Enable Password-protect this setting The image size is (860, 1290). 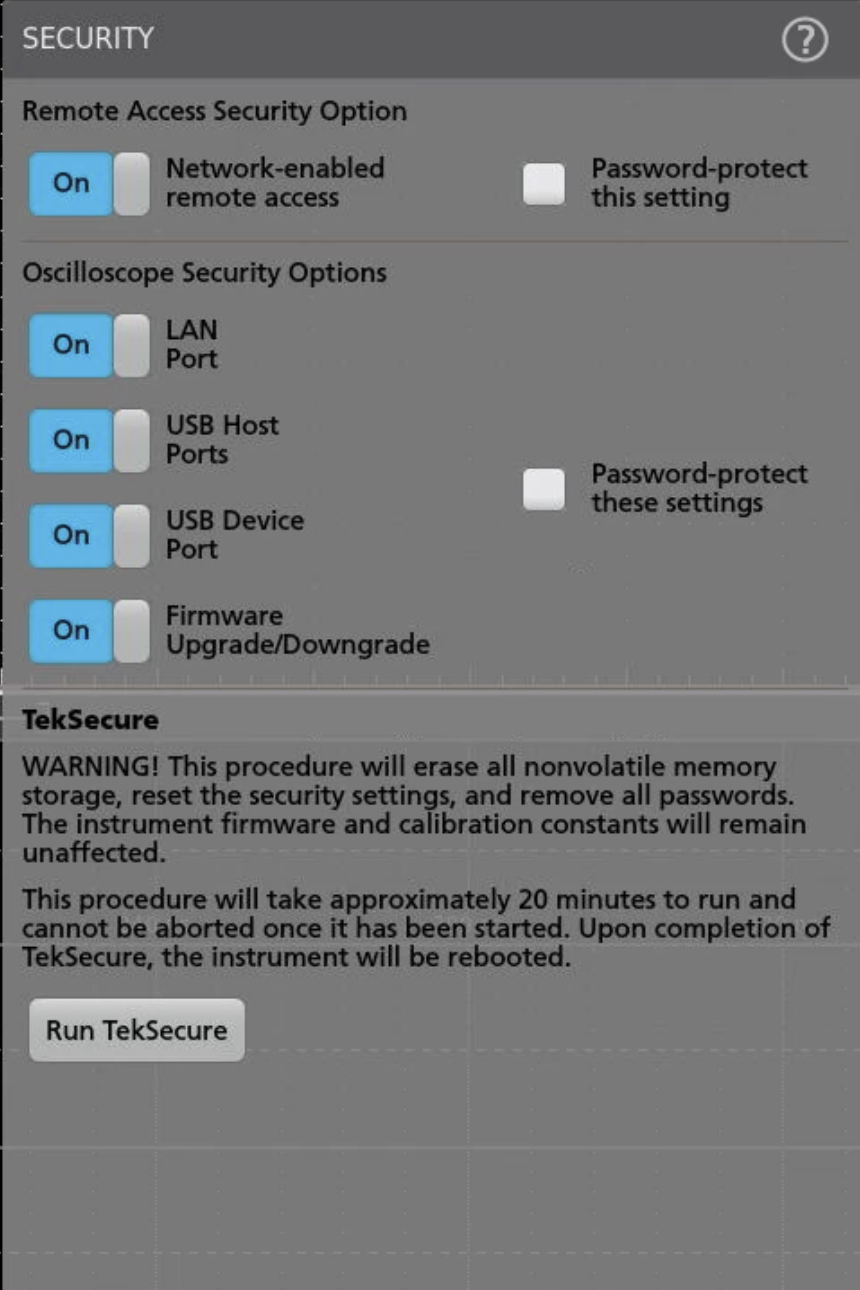(543, 182)
